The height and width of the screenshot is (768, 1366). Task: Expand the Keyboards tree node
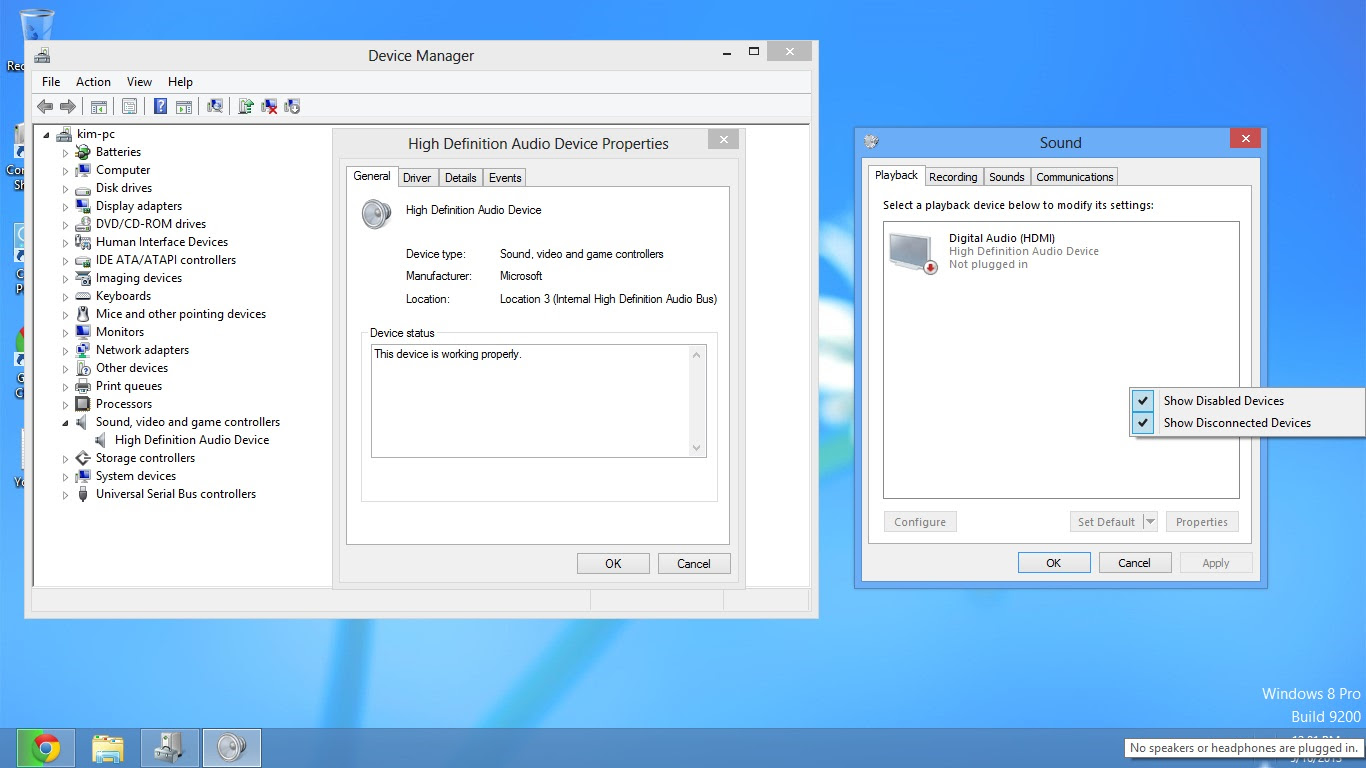point(66,297)
